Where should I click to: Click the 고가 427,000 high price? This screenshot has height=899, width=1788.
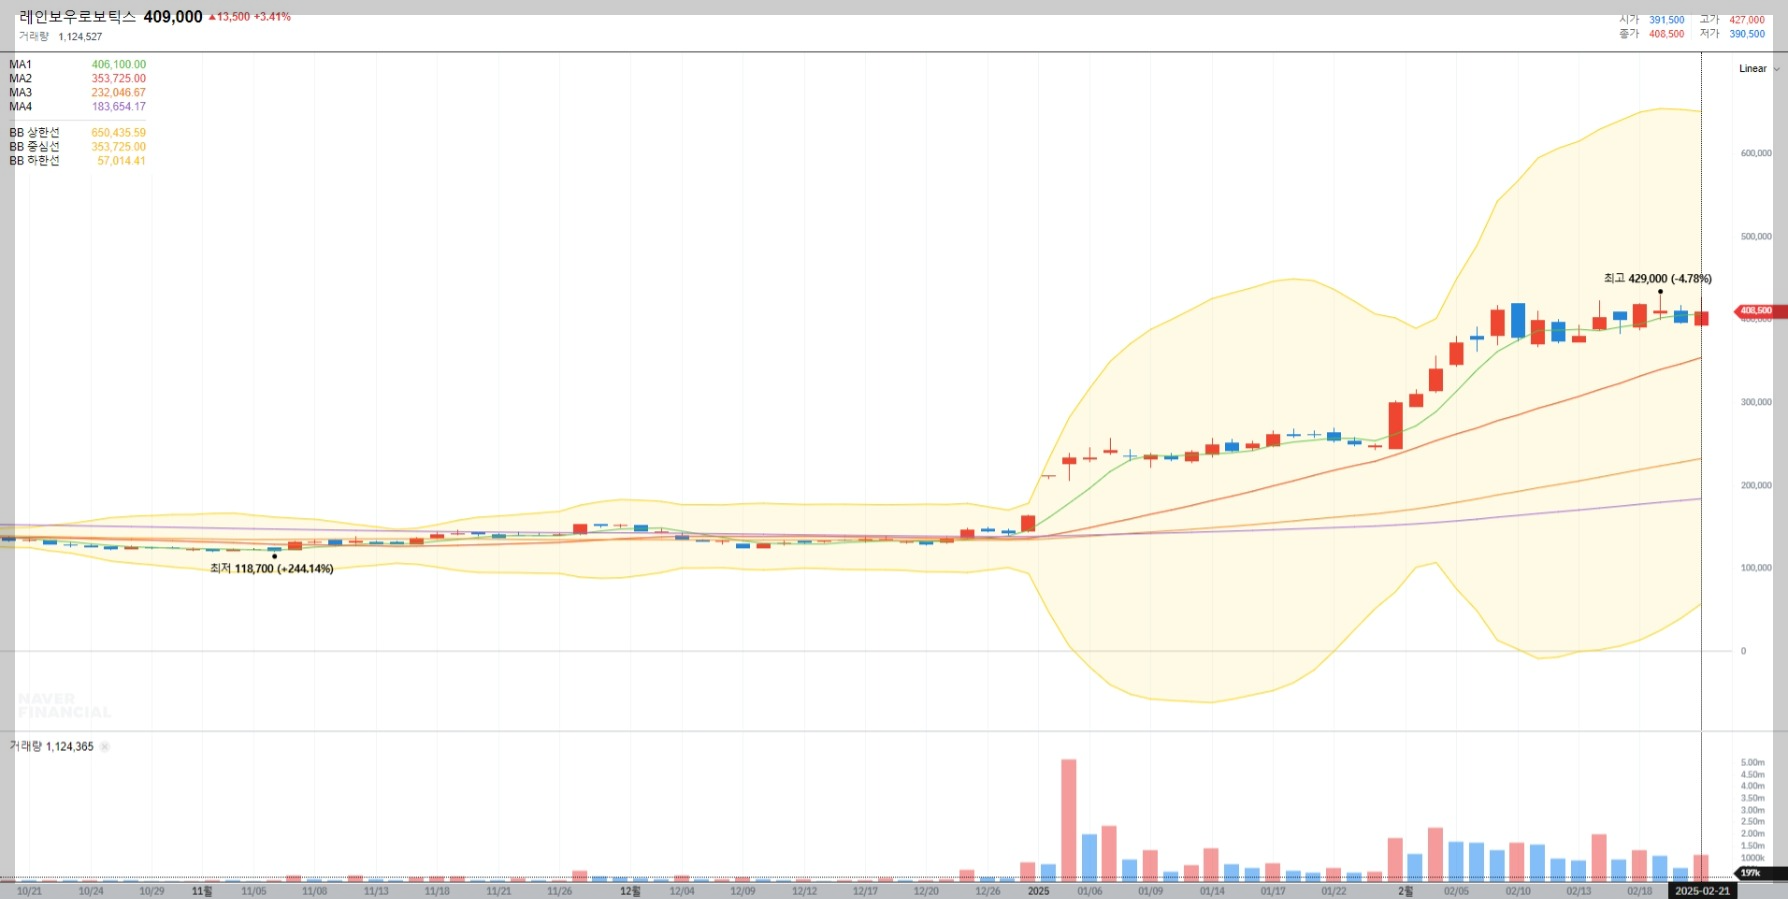[1732, 20]
